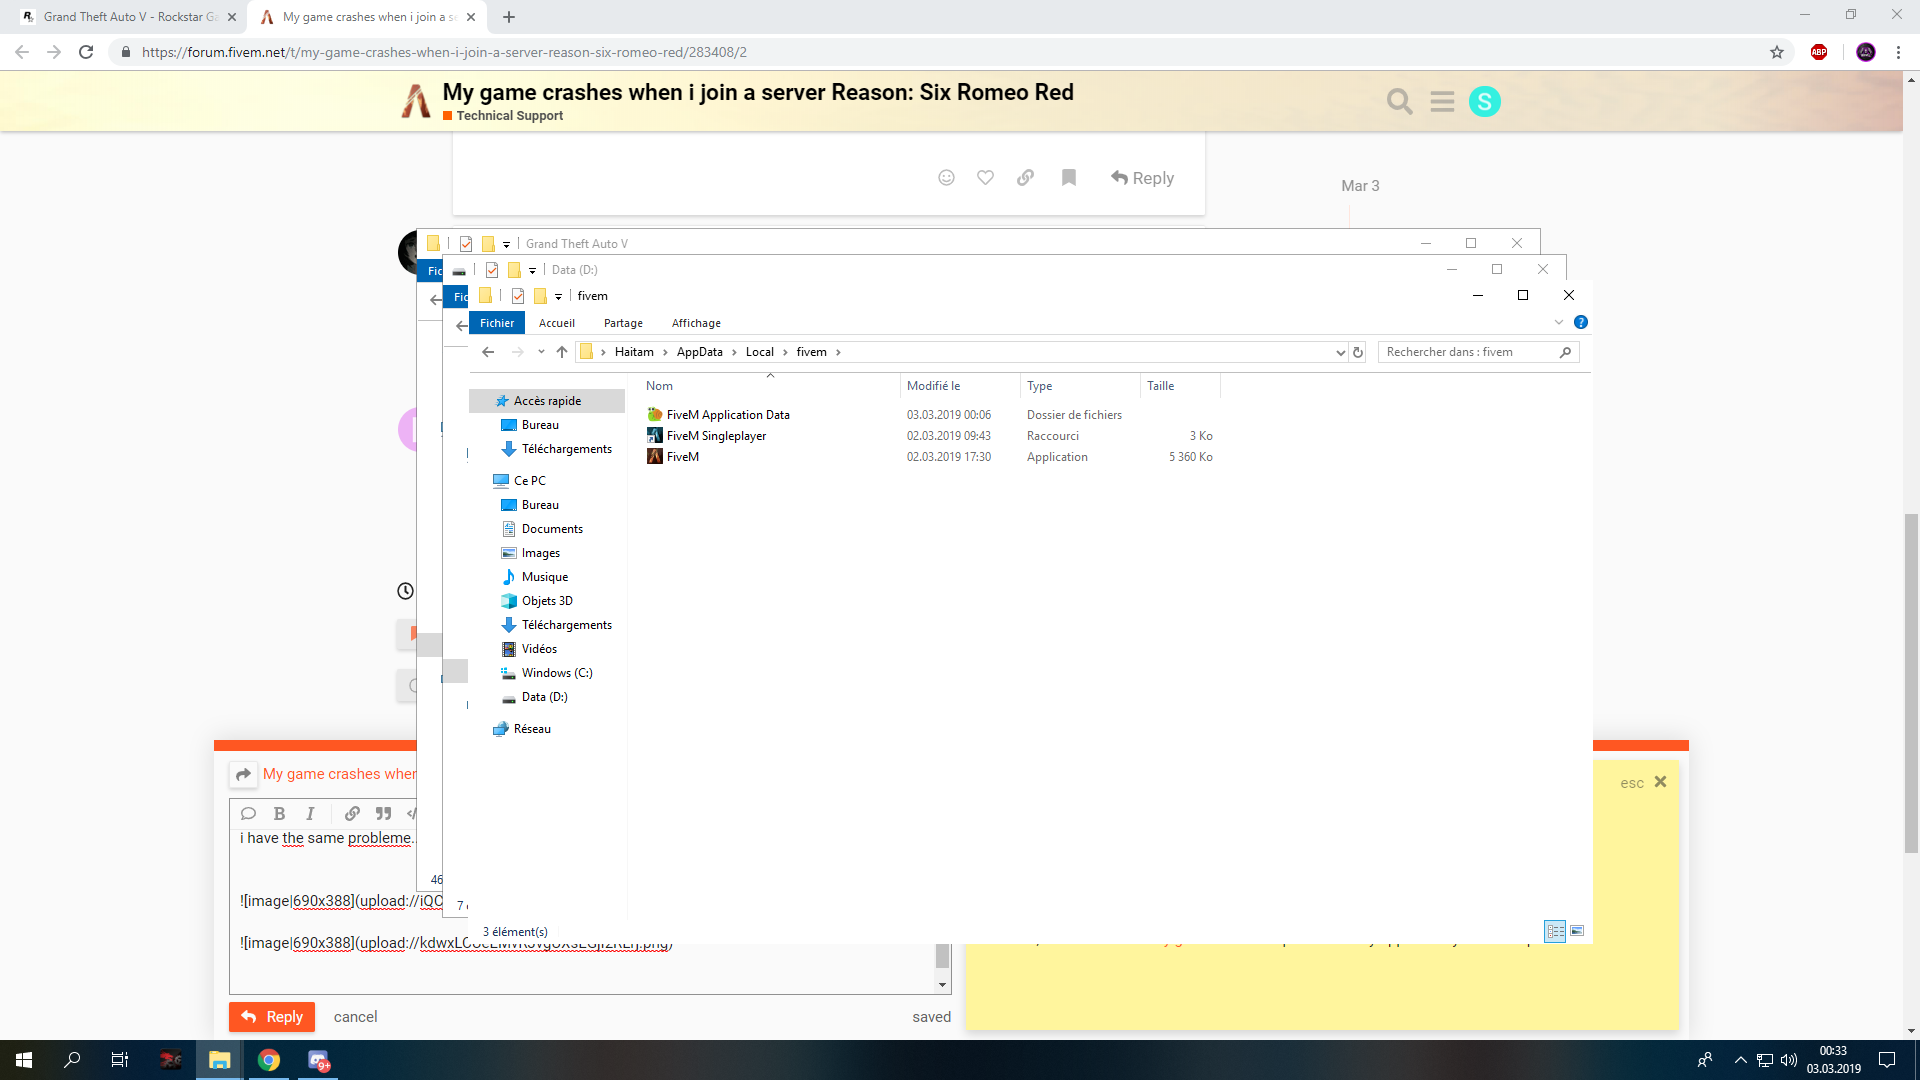Open Documents under Ce PC
1920x1080 pixels.
point(552,529)
